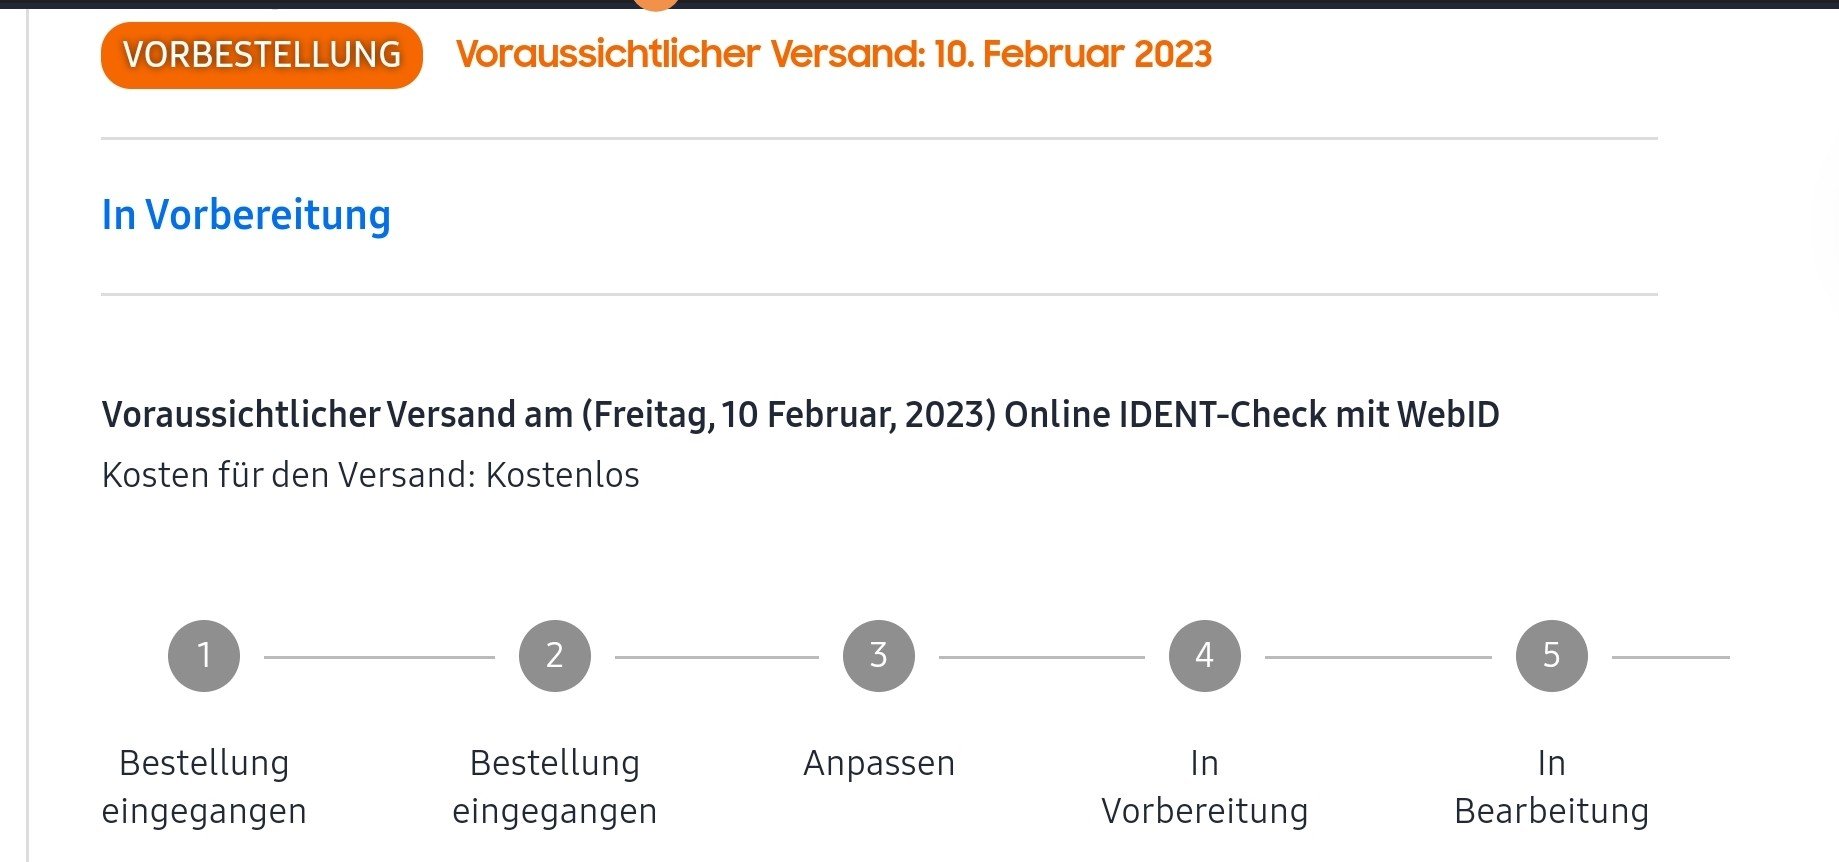Click step circle number 4

1205,656
